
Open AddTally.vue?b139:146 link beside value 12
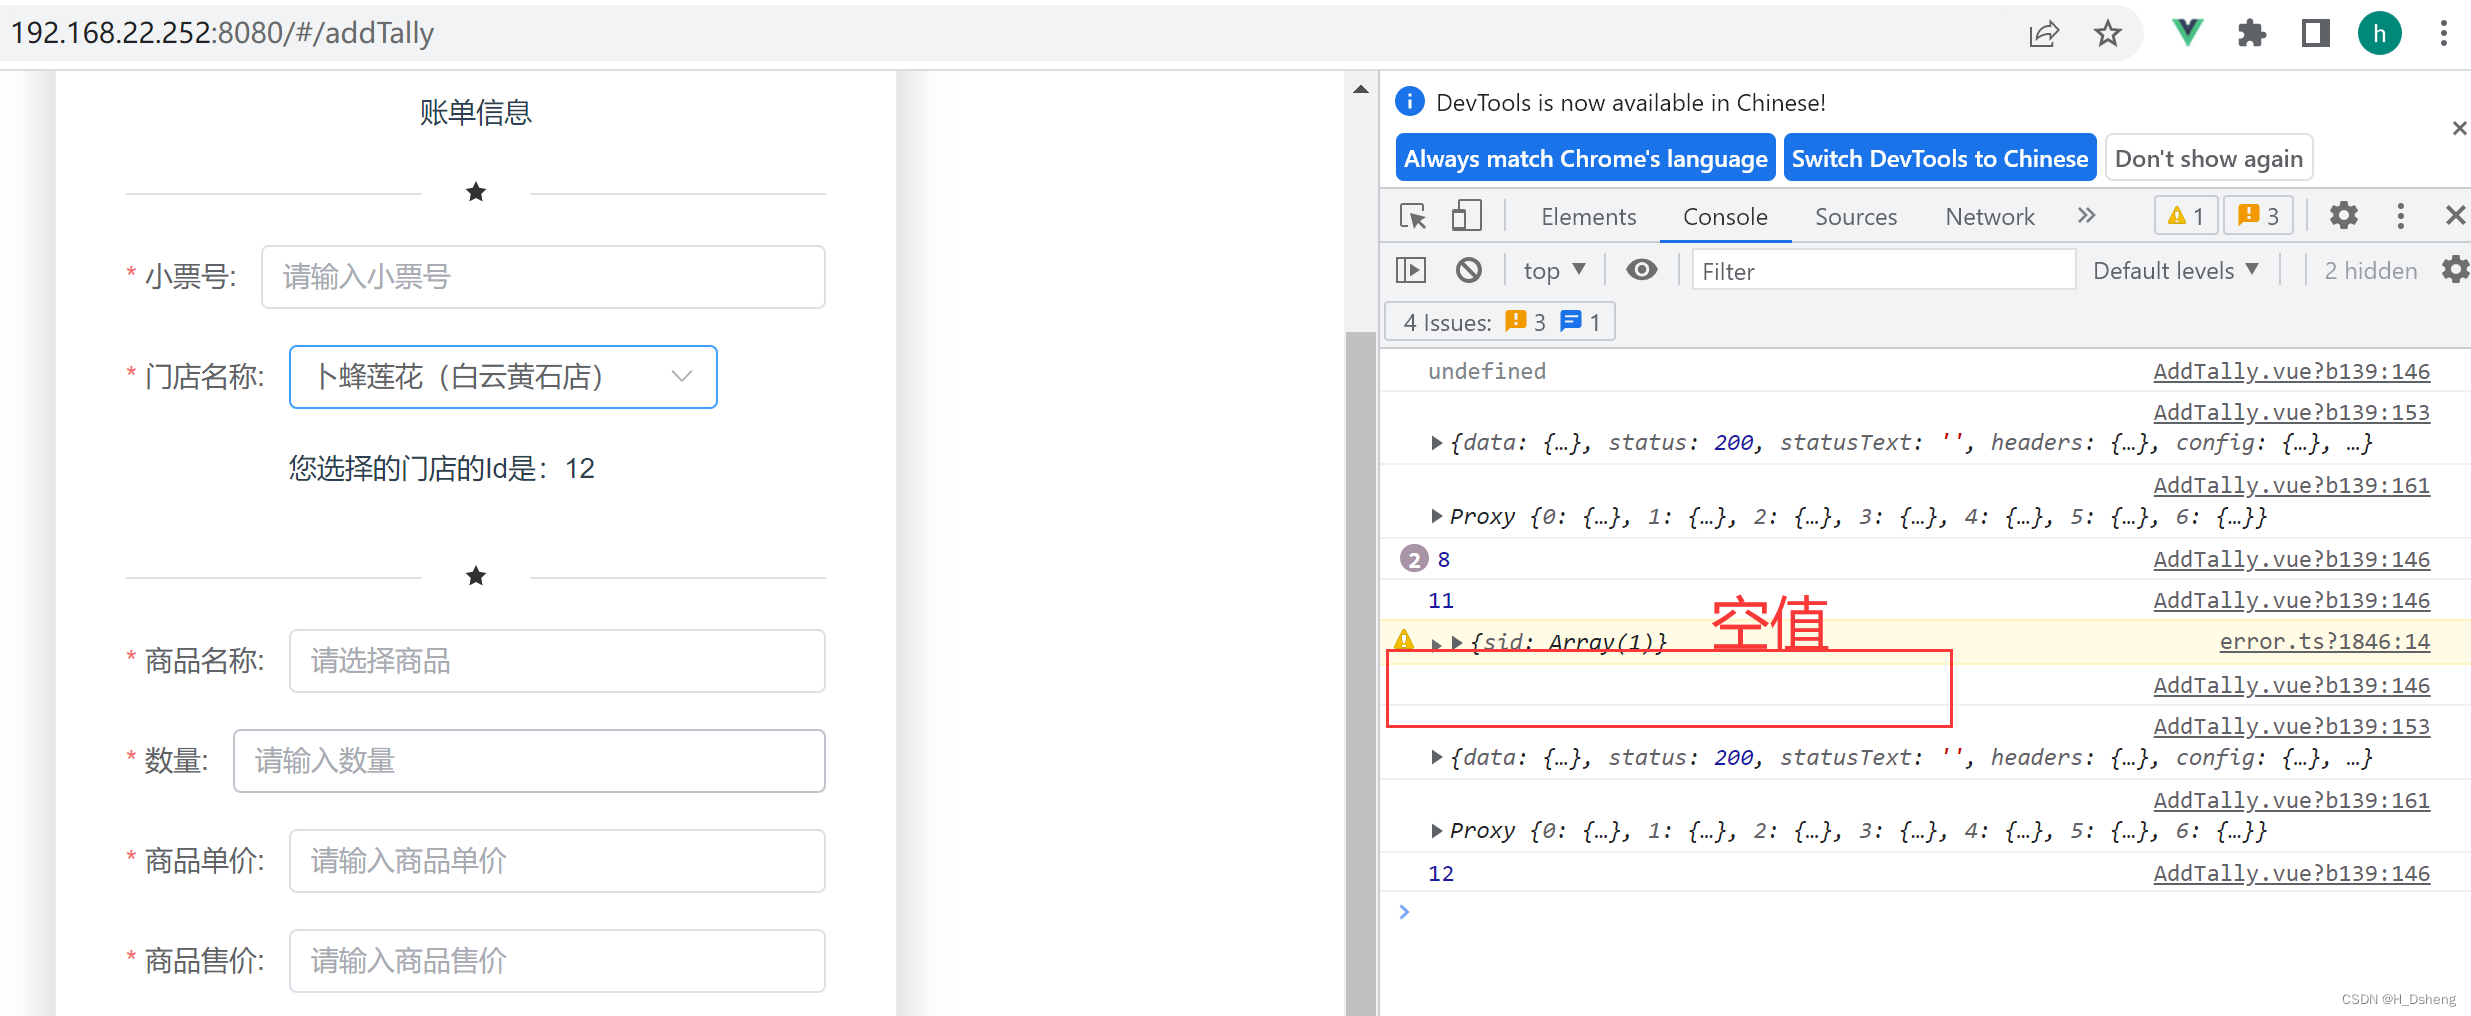pos(2291,874)
